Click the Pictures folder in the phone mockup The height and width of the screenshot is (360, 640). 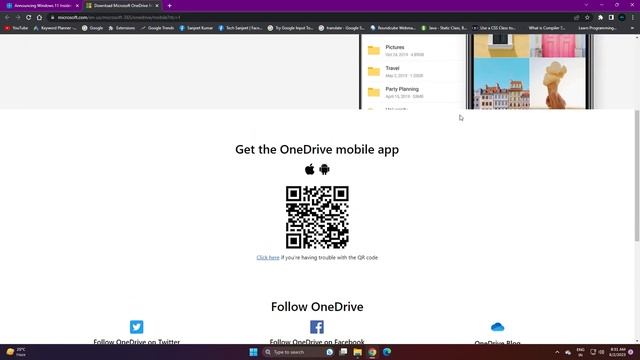tap(396, 50)
